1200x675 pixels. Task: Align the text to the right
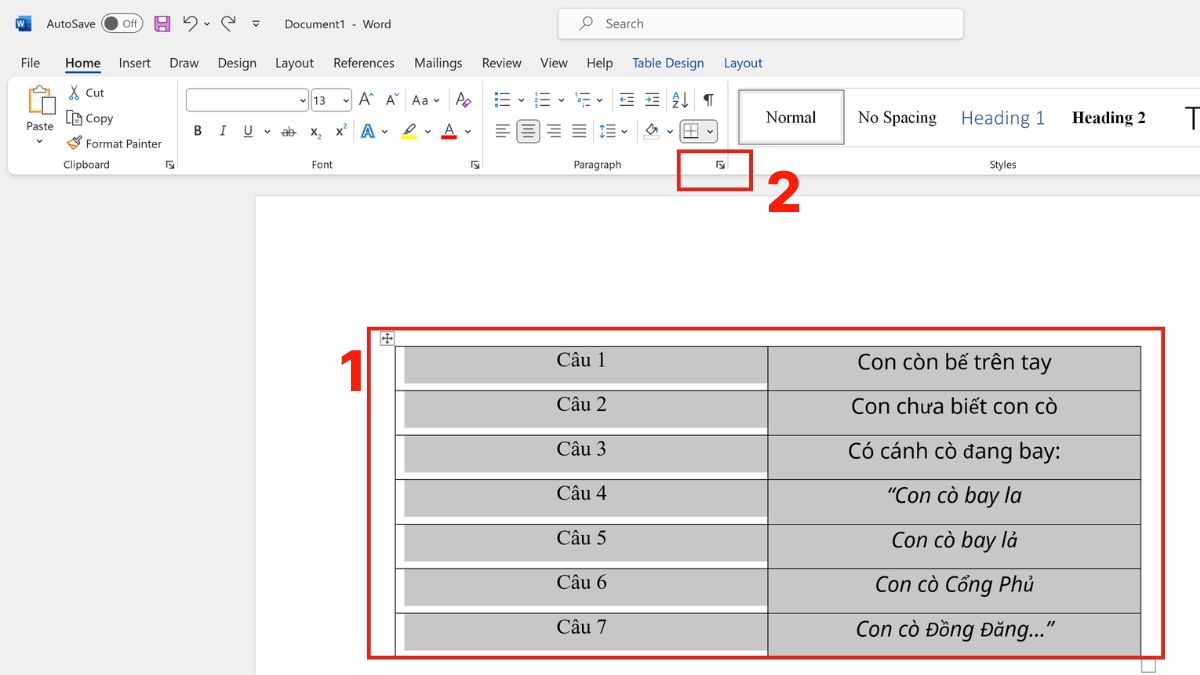[x=554, y=131]
